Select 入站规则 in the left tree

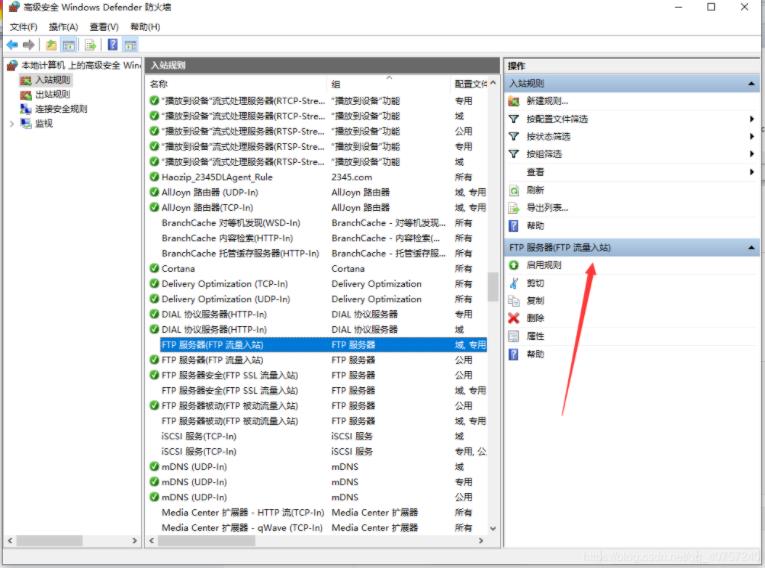(x=53, y=80)
